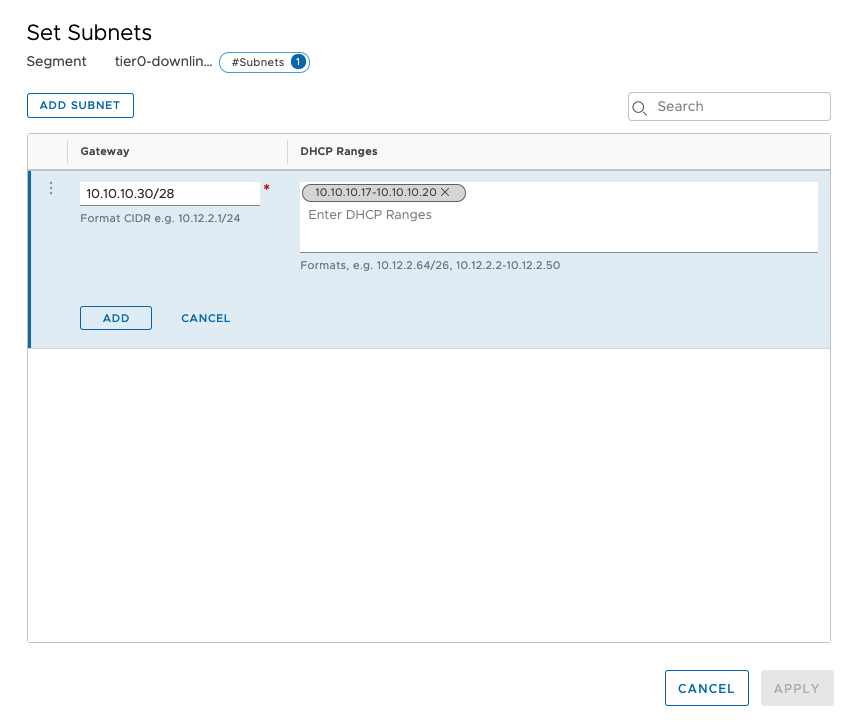Click the red required asterisk indicator

[266, 187]
